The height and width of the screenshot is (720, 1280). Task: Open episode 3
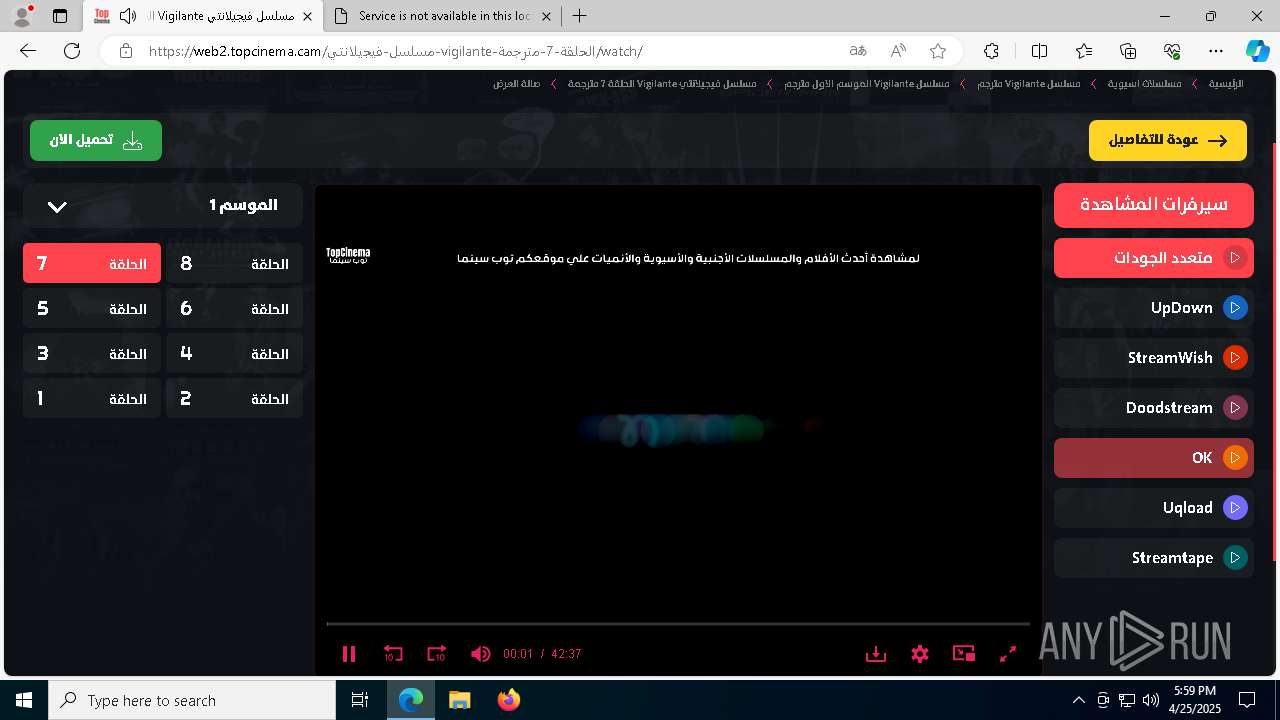pos(92,354)
